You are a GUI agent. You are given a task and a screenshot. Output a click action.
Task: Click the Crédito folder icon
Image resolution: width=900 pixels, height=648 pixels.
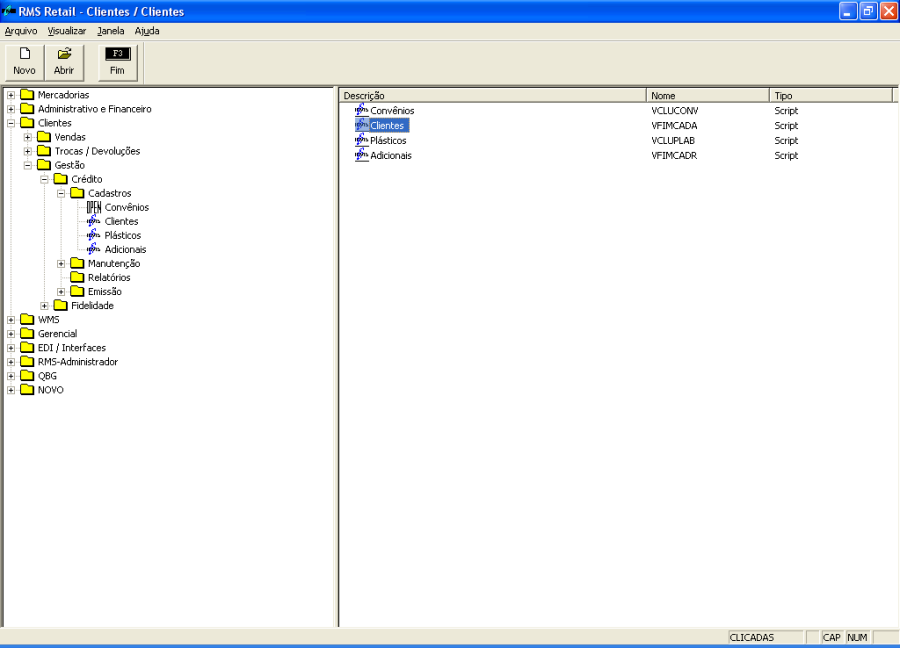60,179
